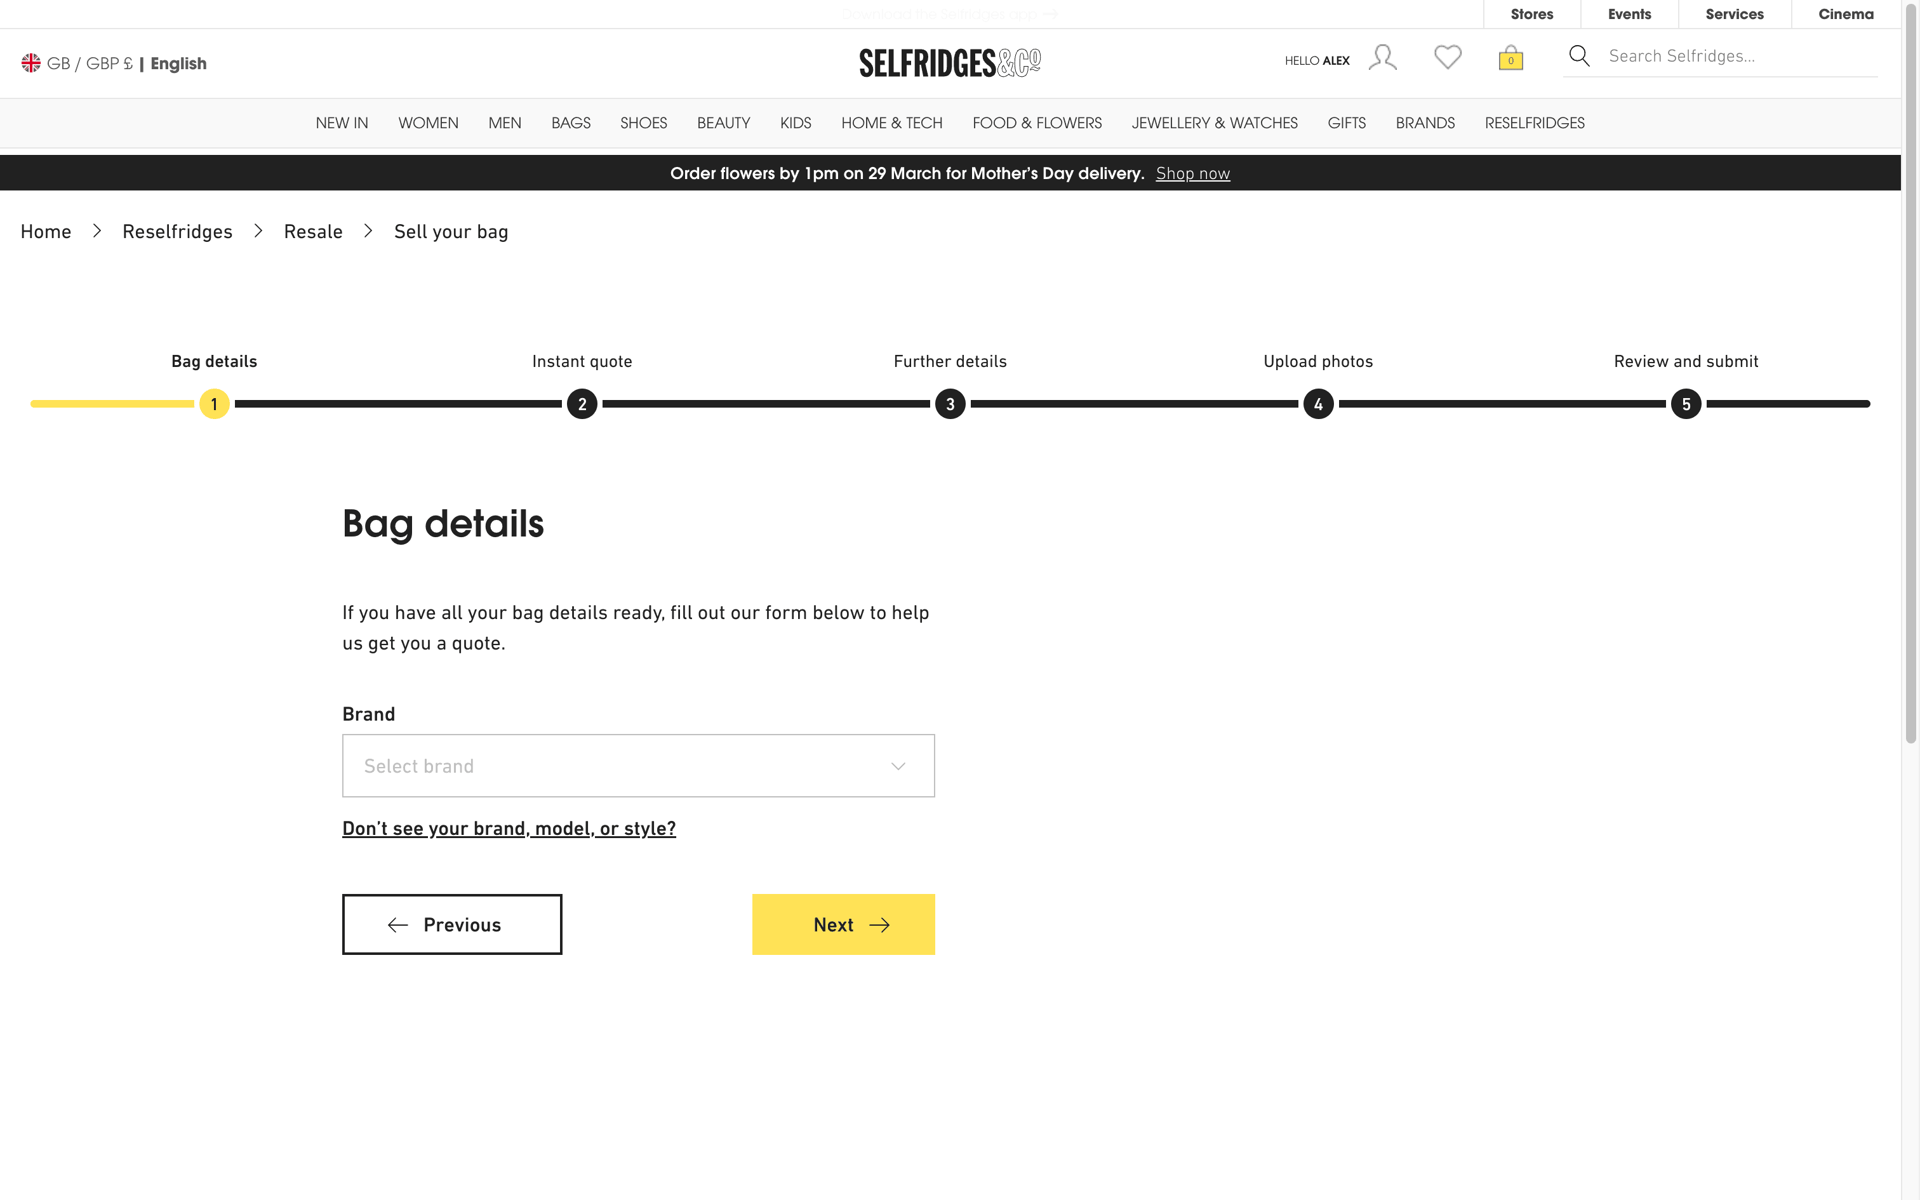Click the left arrow in Previous button
The width and height of the screenshot is (1920, 1200).
(x=398, y=925)
